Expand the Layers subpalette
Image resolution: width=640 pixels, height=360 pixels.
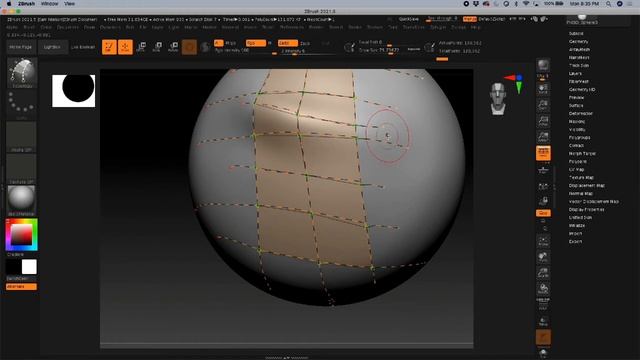point(575,73)
